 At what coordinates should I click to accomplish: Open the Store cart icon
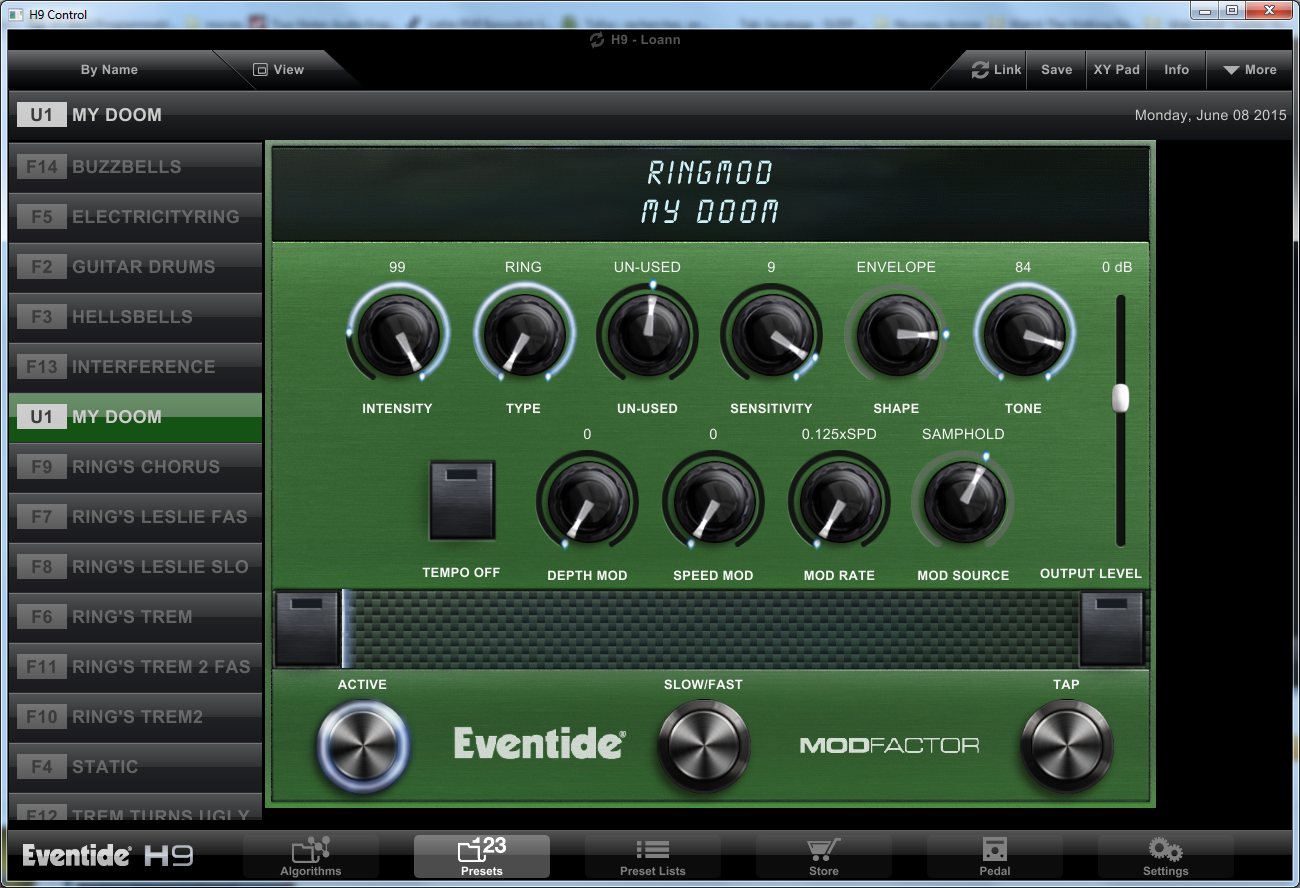click(823, 849)
